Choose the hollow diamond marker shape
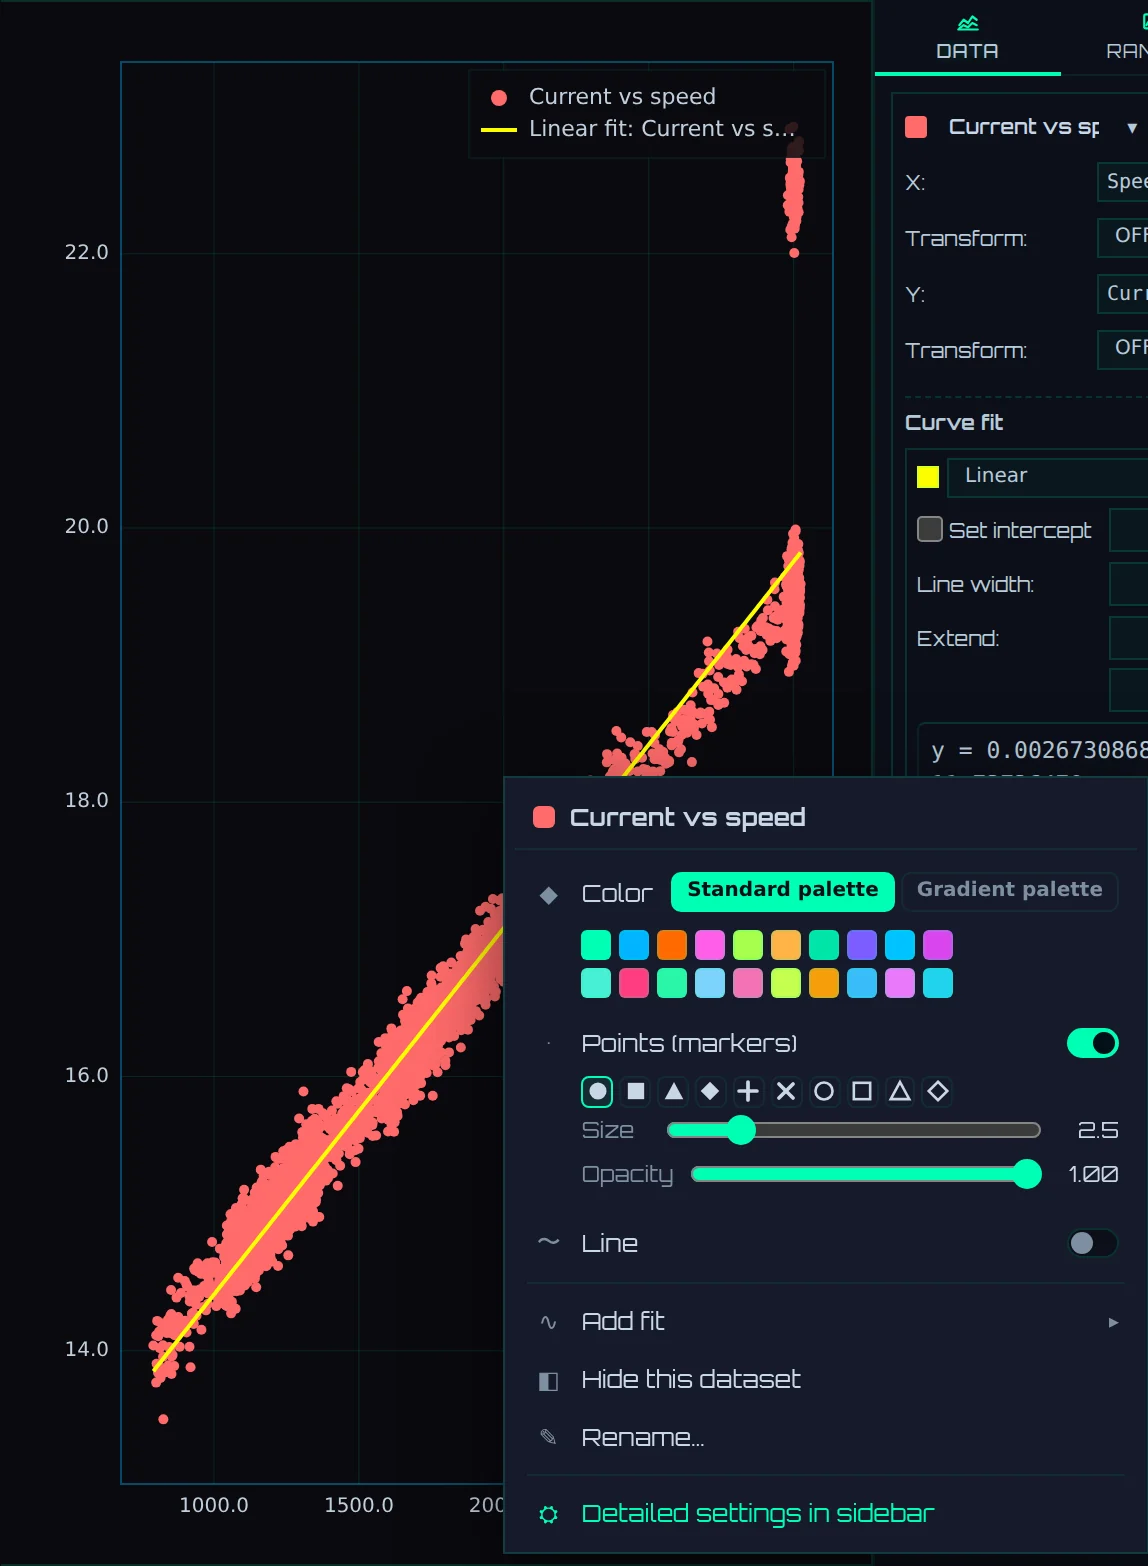Image resolution: width=1148 pixels, height=1566 pixels. [x=938, y=1091]
